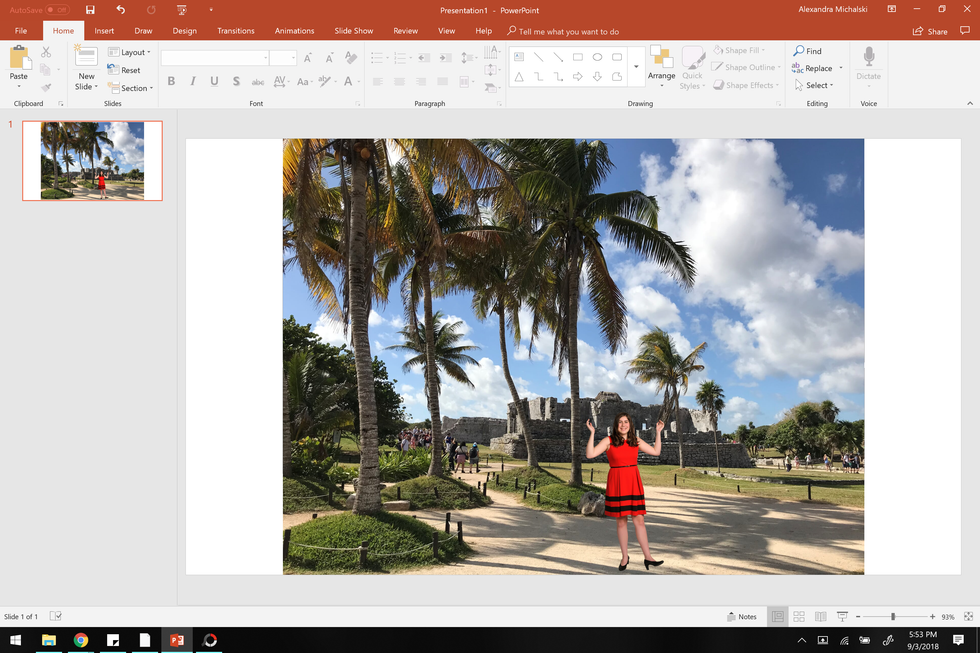Screen dimensions: 980x653
Task: Toggle the Notes pane
Action: 741,616
